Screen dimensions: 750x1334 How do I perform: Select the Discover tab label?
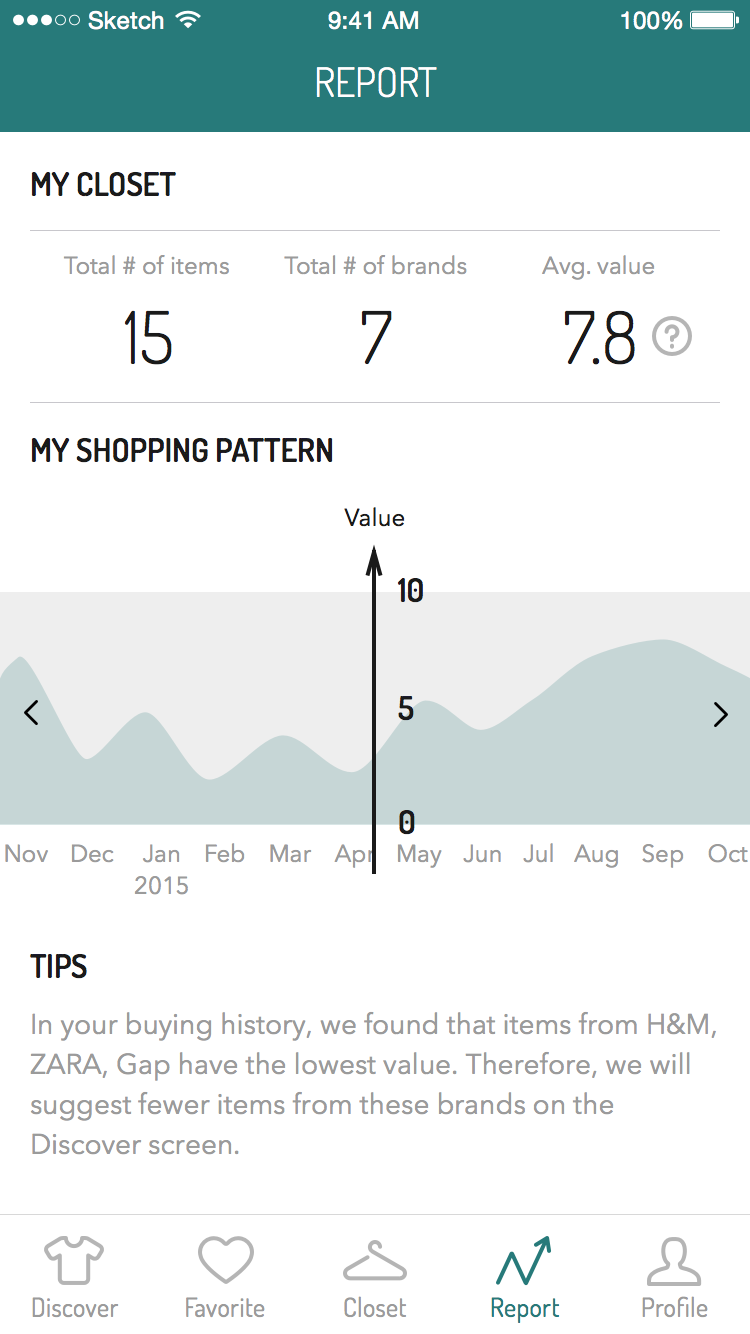[x=75, y=1308]
